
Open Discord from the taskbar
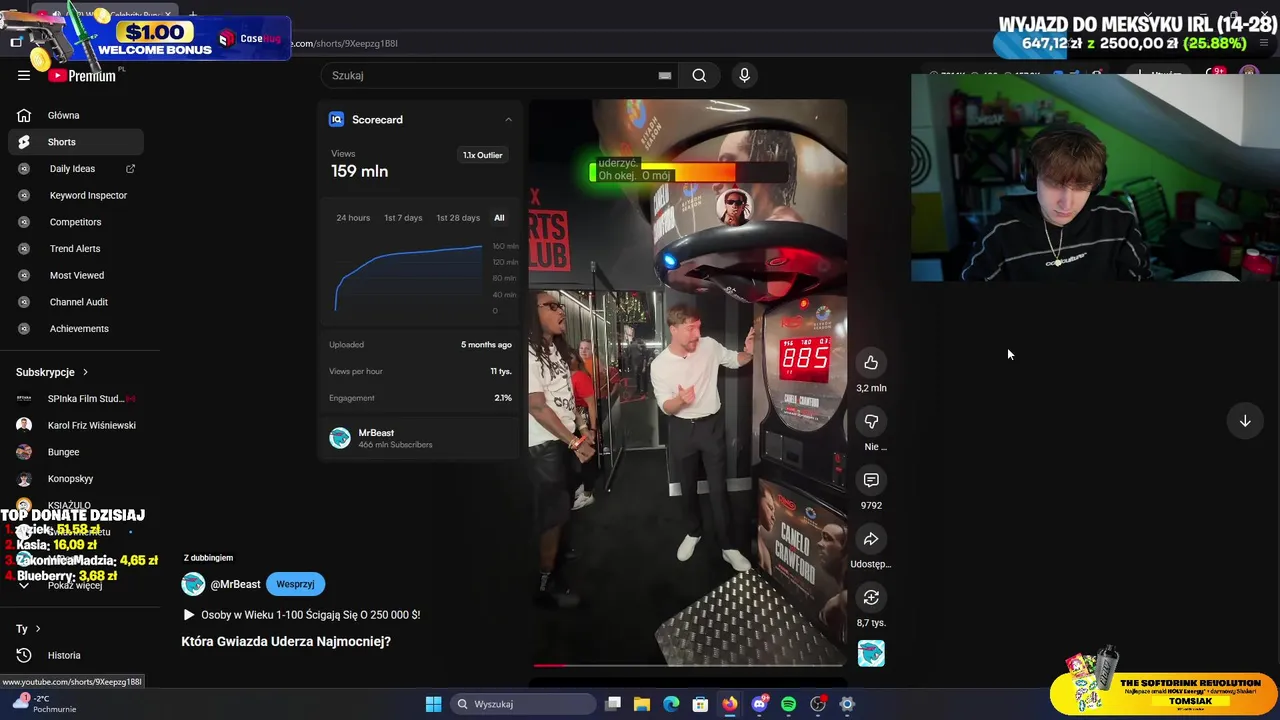759,704
